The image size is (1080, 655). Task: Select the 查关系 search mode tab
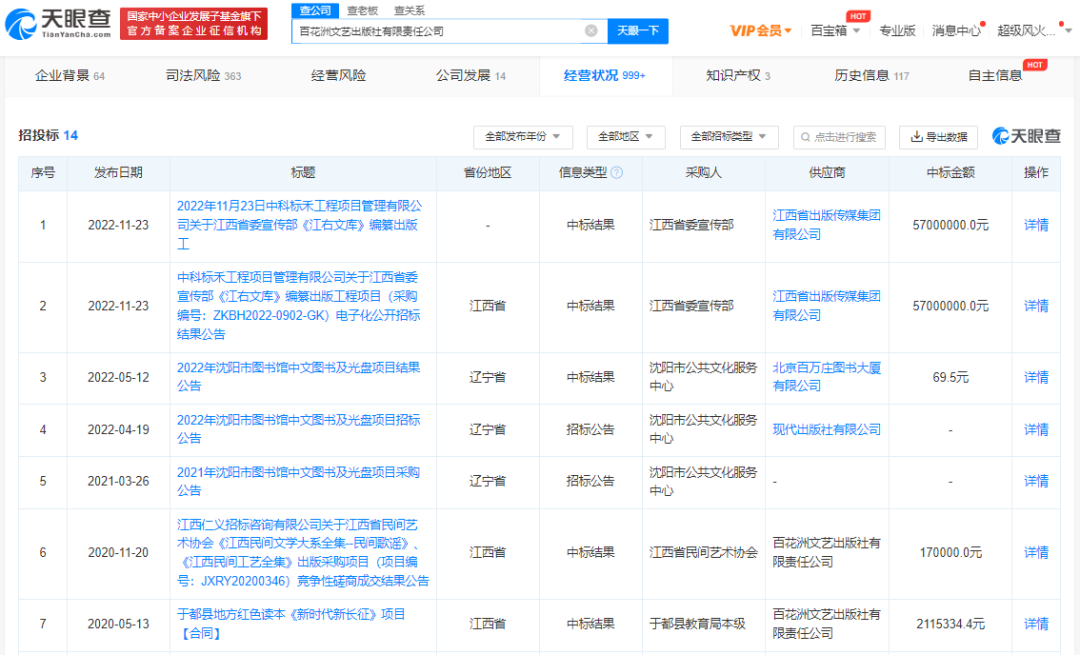click(409, 10)
